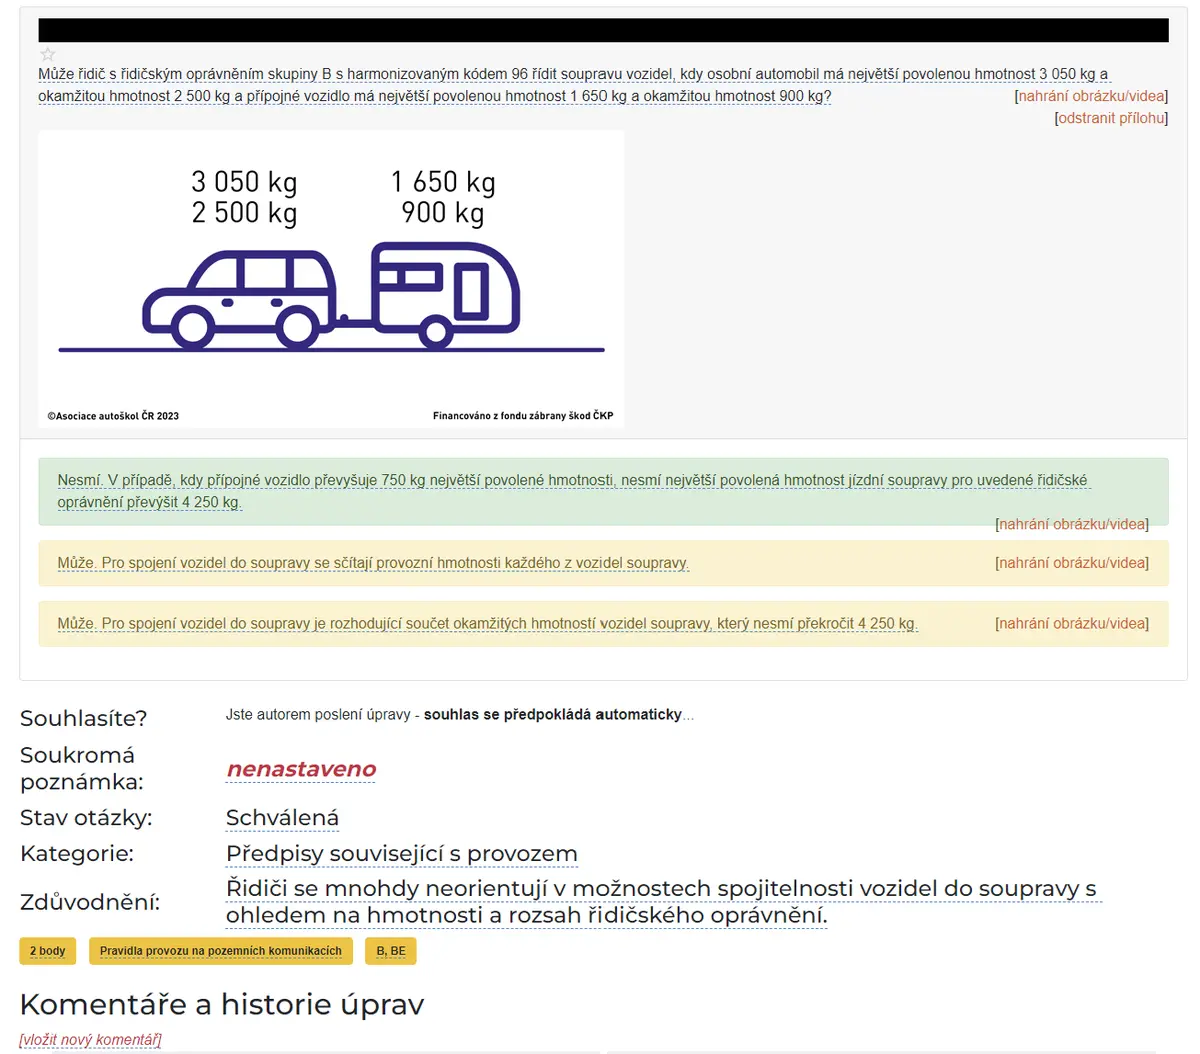
Task: Click upload link in 'sčítají provozní hmotnosti' answer
Action: pyautogui.click(x=1071, y=563)
